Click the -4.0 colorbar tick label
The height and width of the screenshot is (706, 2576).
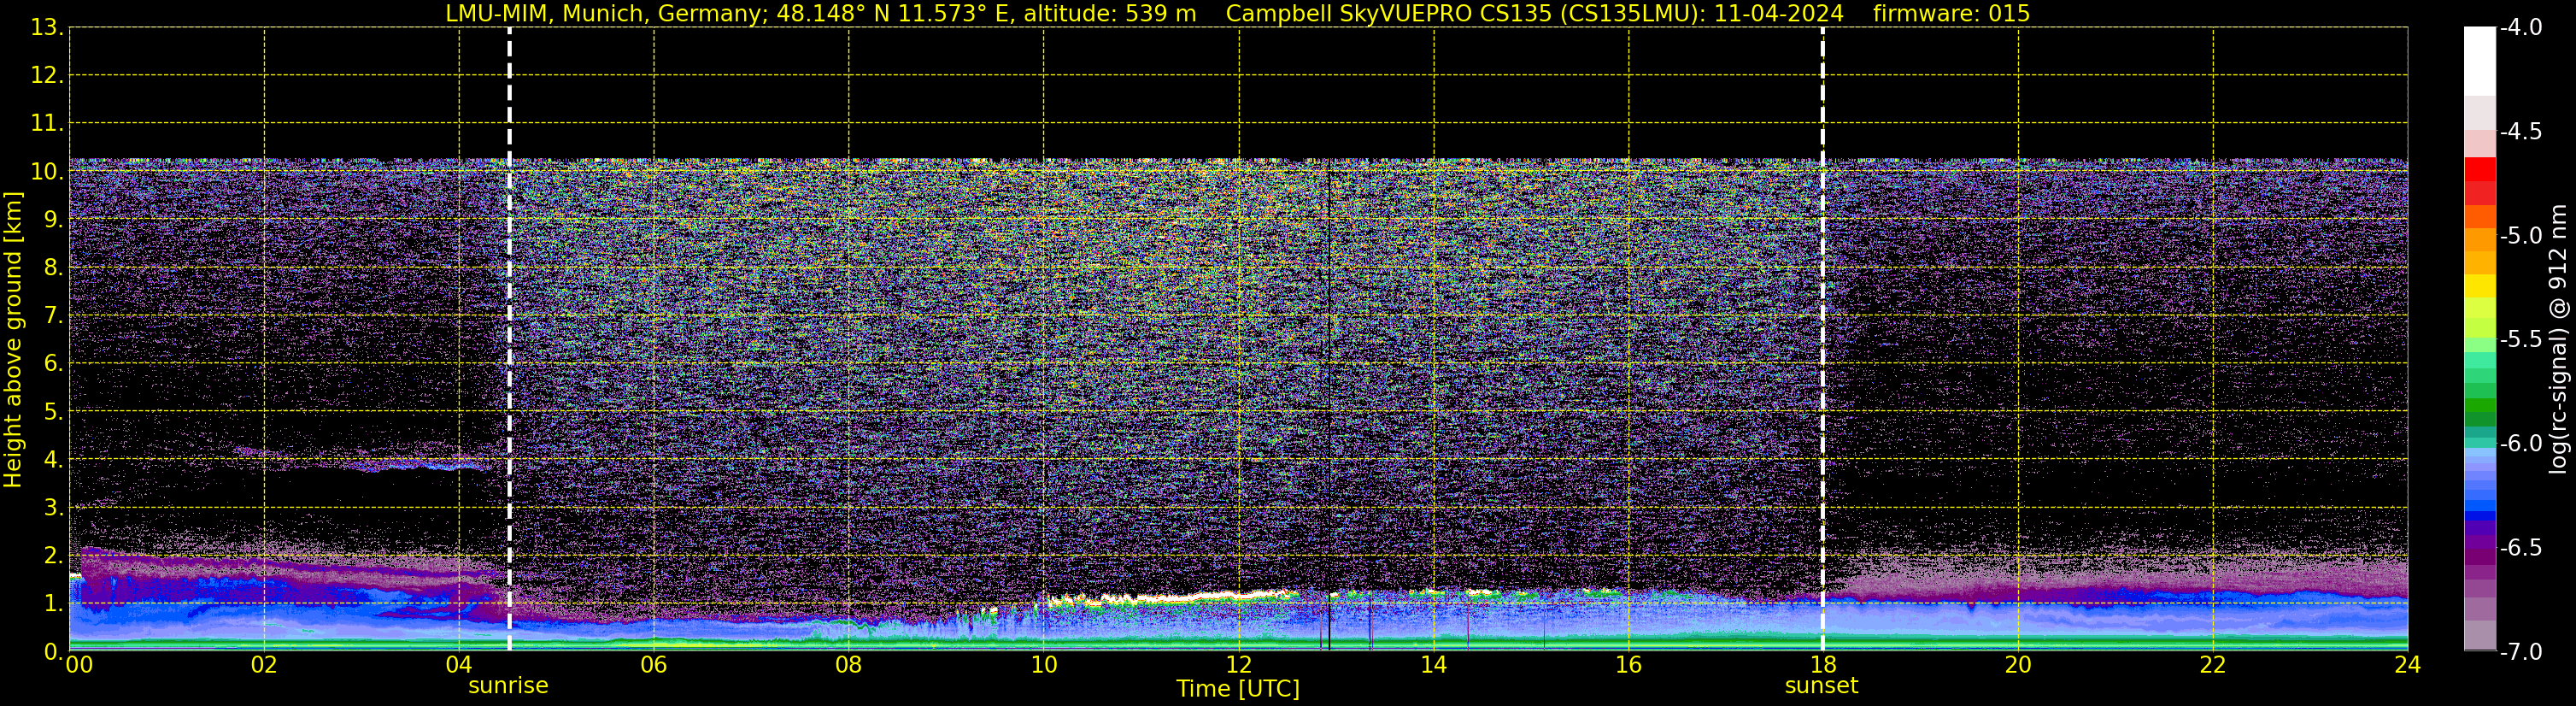(x=2520, y=27)
